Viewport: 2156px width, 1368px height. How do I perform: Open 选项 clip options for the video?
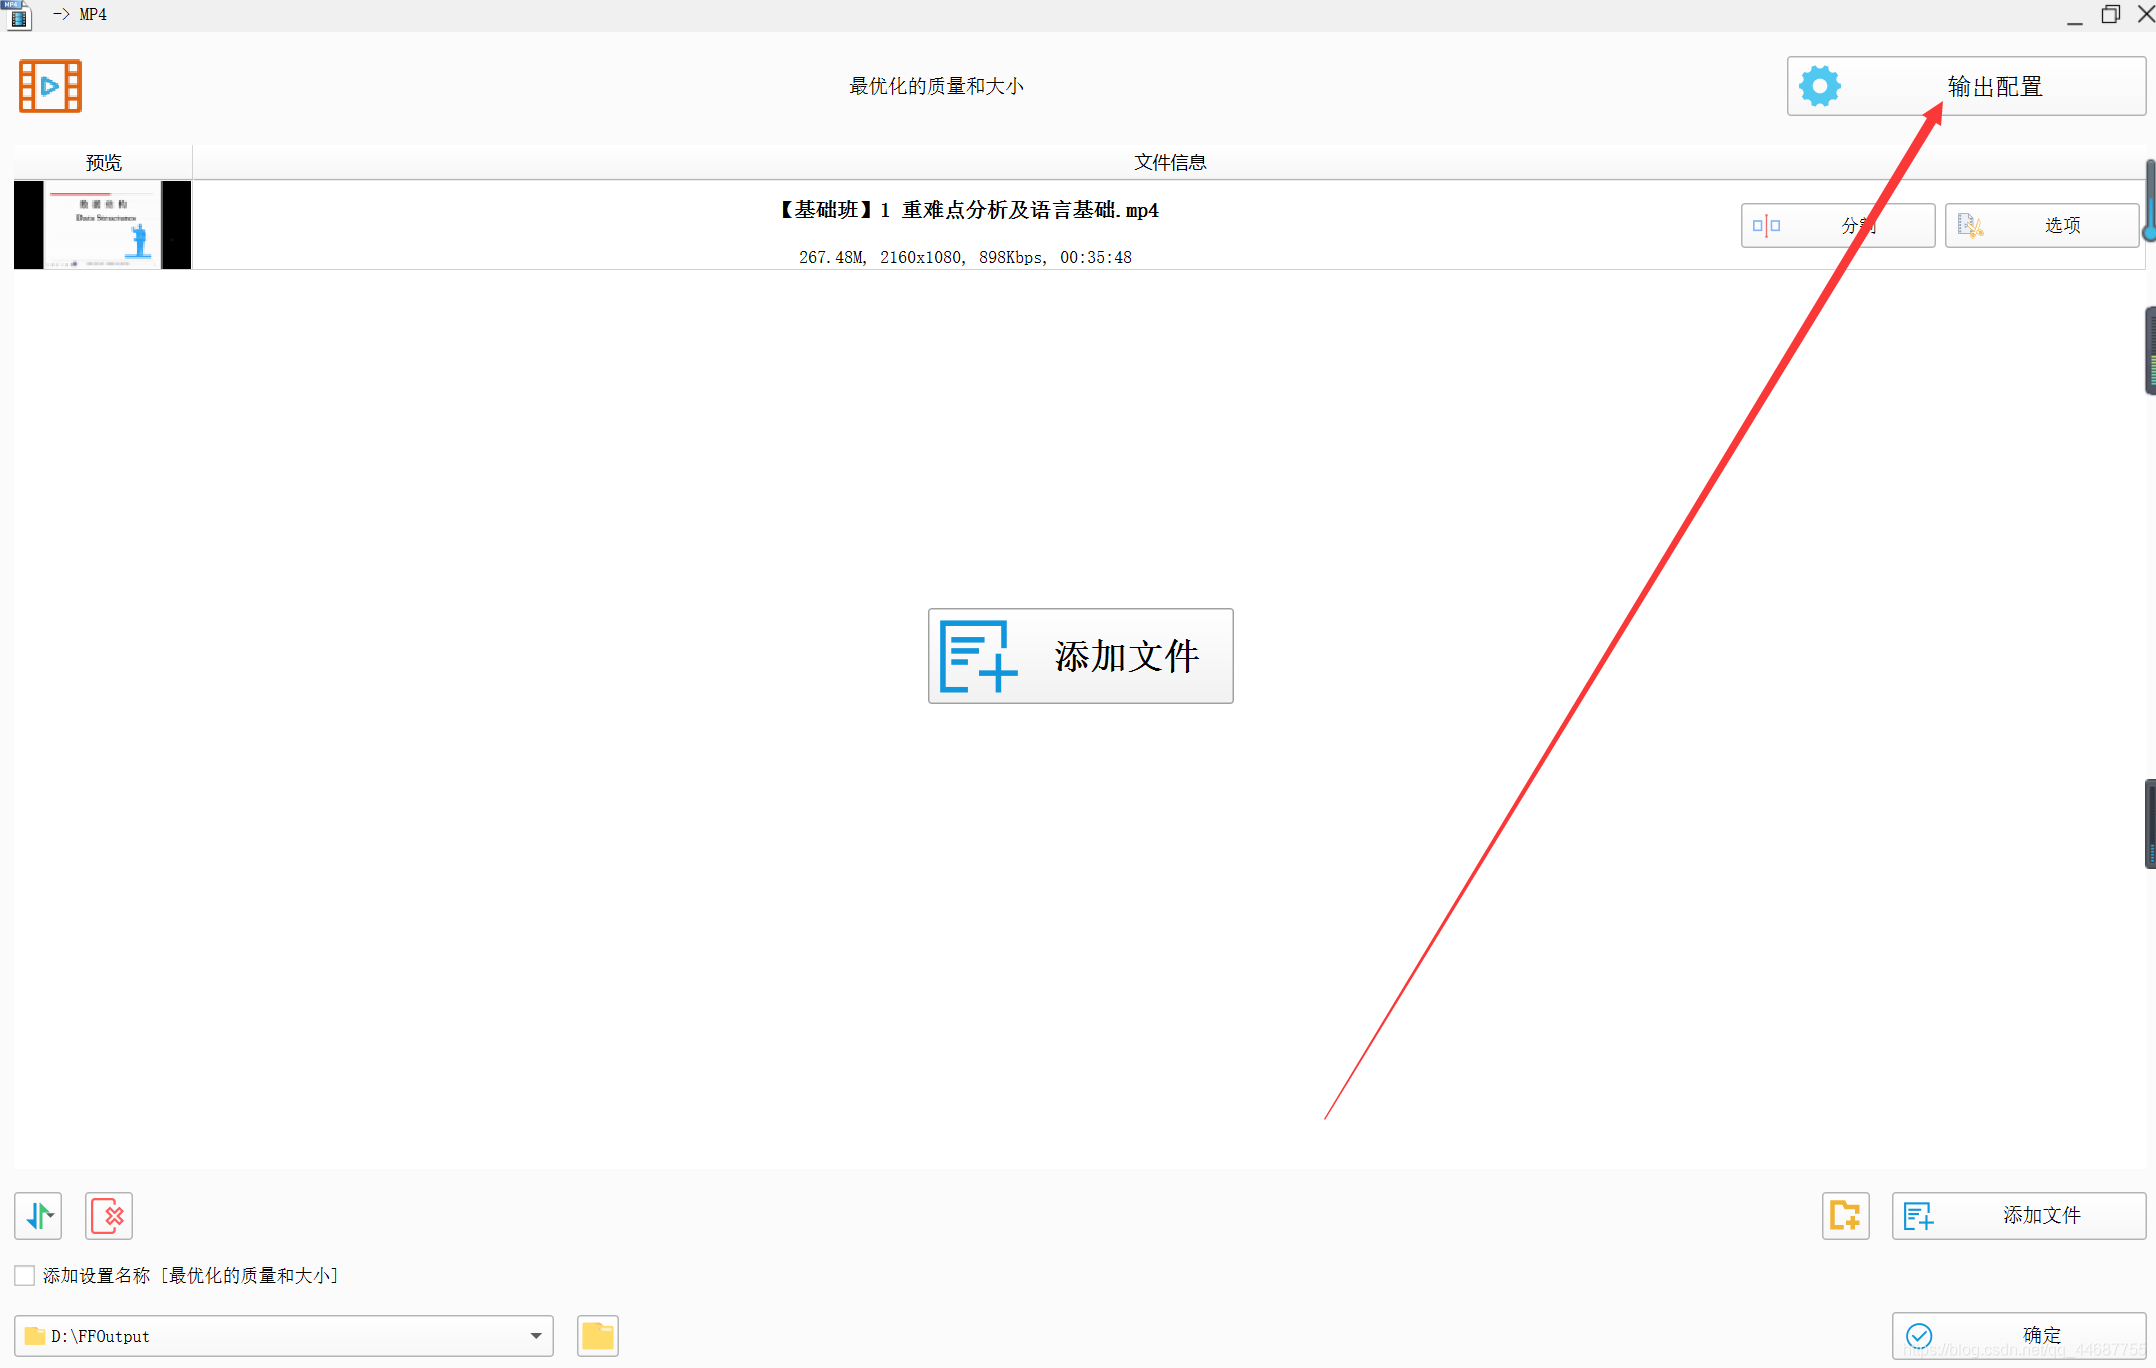coord(2040,225)
